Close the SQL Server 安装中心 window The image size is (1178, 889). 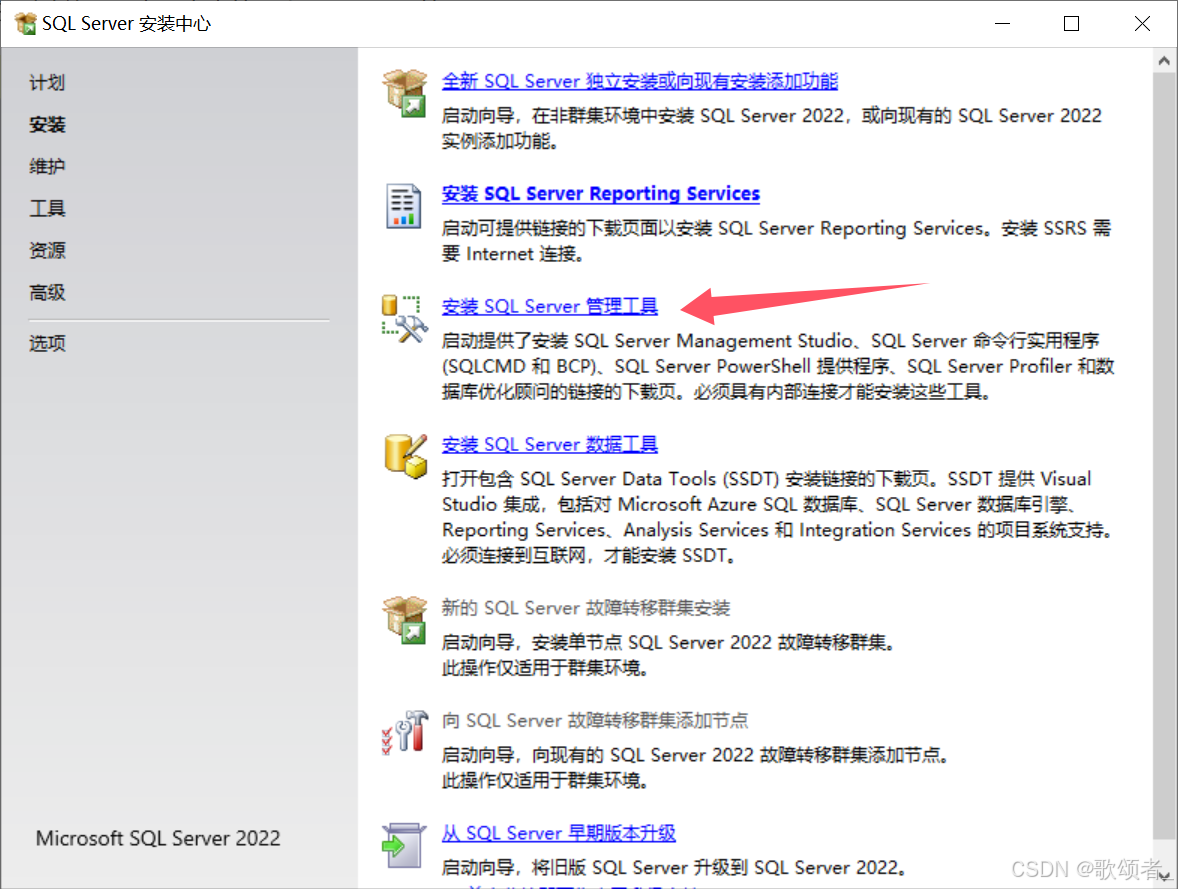[x=1142, y=23]
